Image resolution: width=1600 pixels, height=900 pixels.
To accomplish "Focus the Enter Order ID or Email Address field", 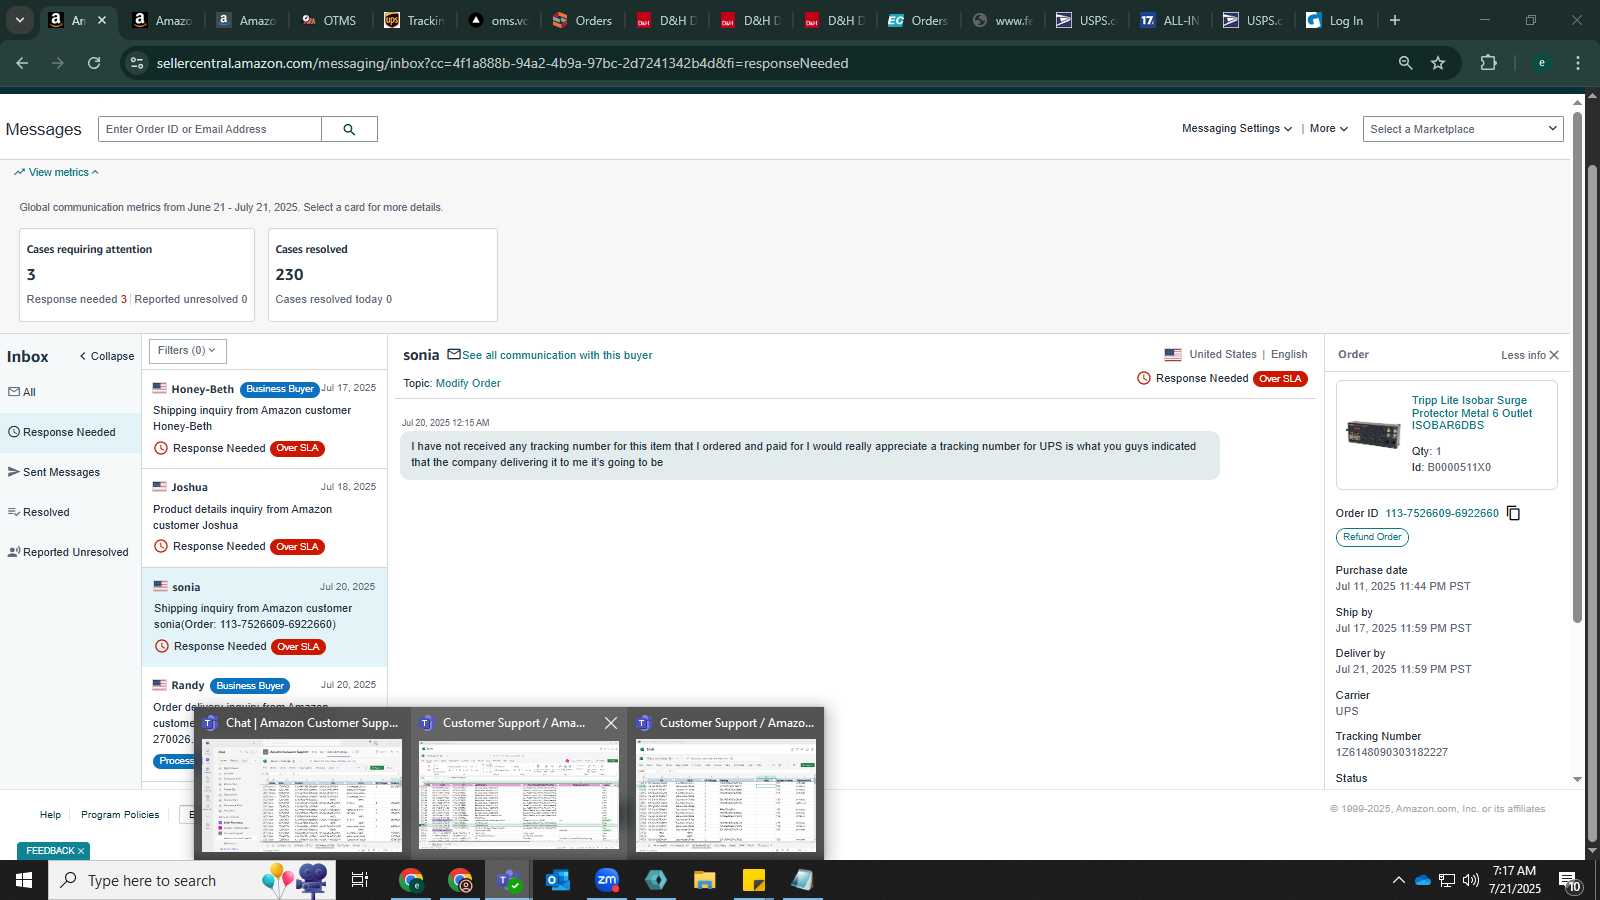I will point(210,129).
